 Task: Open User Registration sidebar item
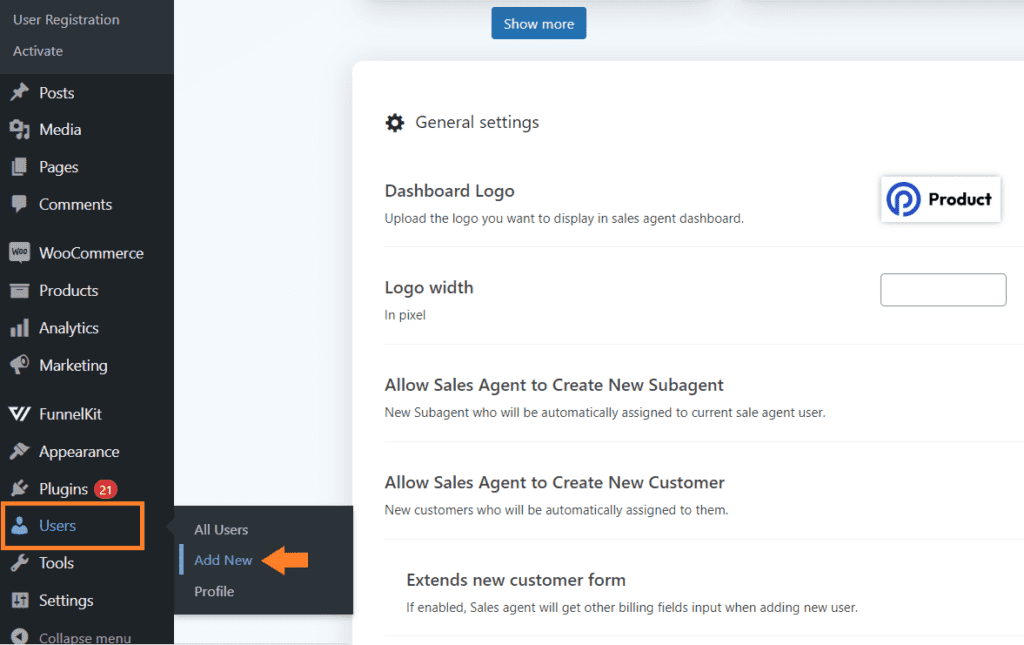(x=66, y=20)
